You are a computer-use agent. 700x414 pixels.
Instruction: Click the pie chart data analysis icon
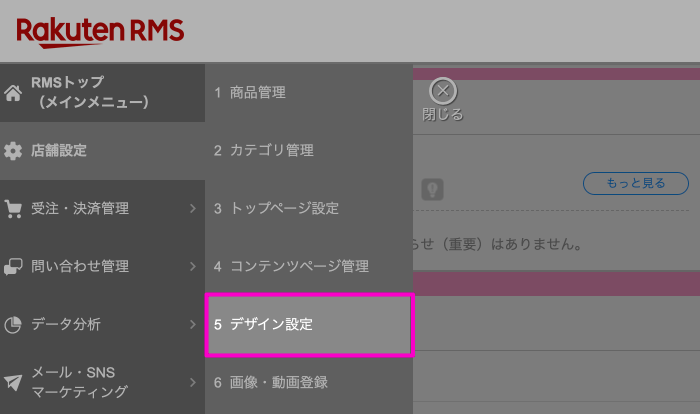13,325
